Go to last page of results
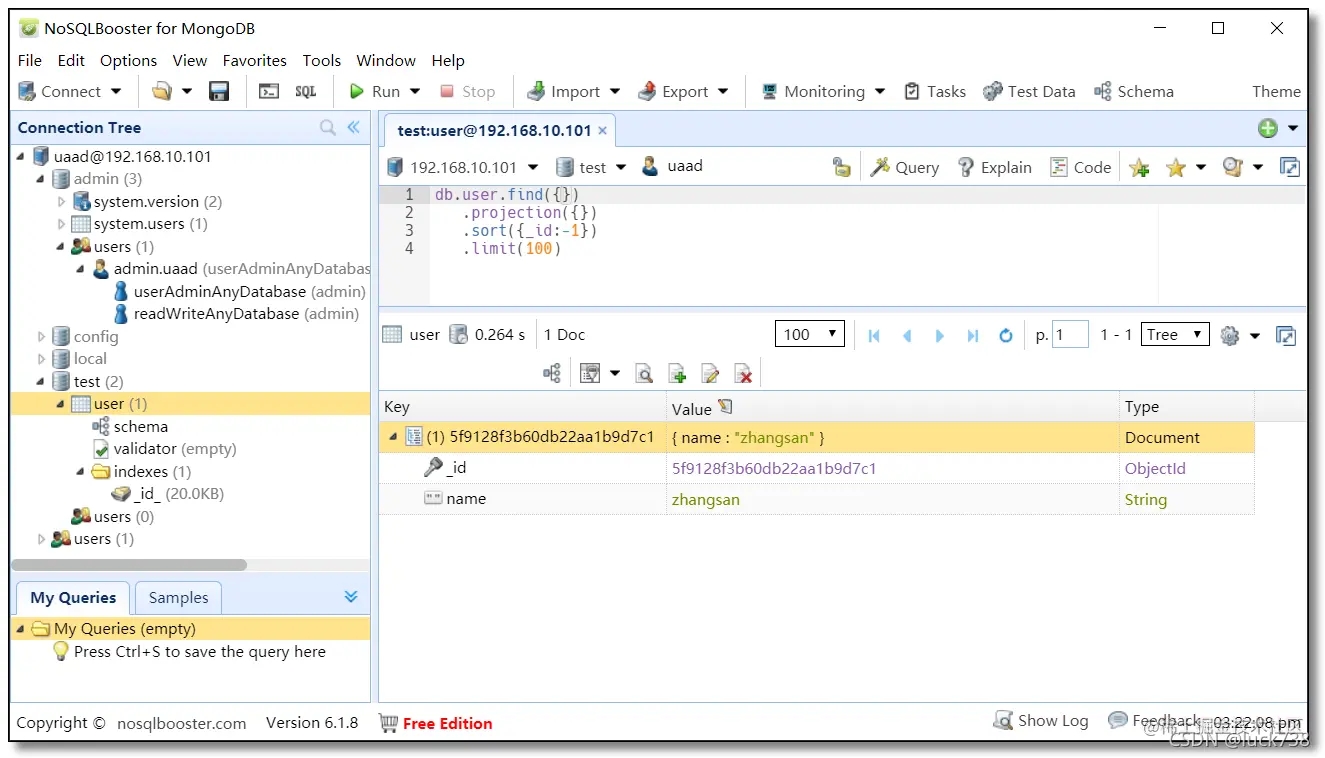This screenshot has width=1325, height=758. point(973,335)
